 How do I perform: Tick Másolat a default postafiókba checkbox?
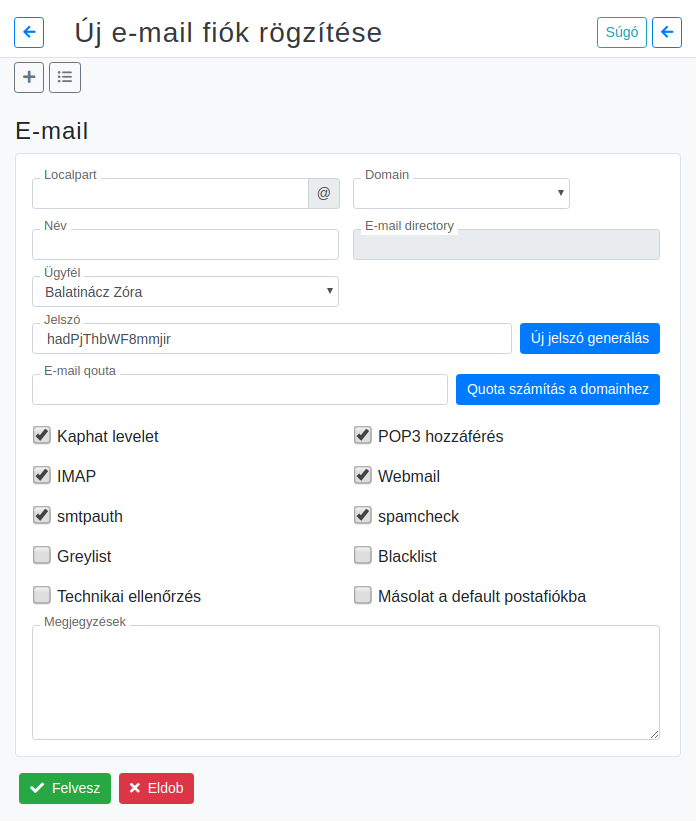click(x=362, y=595)
